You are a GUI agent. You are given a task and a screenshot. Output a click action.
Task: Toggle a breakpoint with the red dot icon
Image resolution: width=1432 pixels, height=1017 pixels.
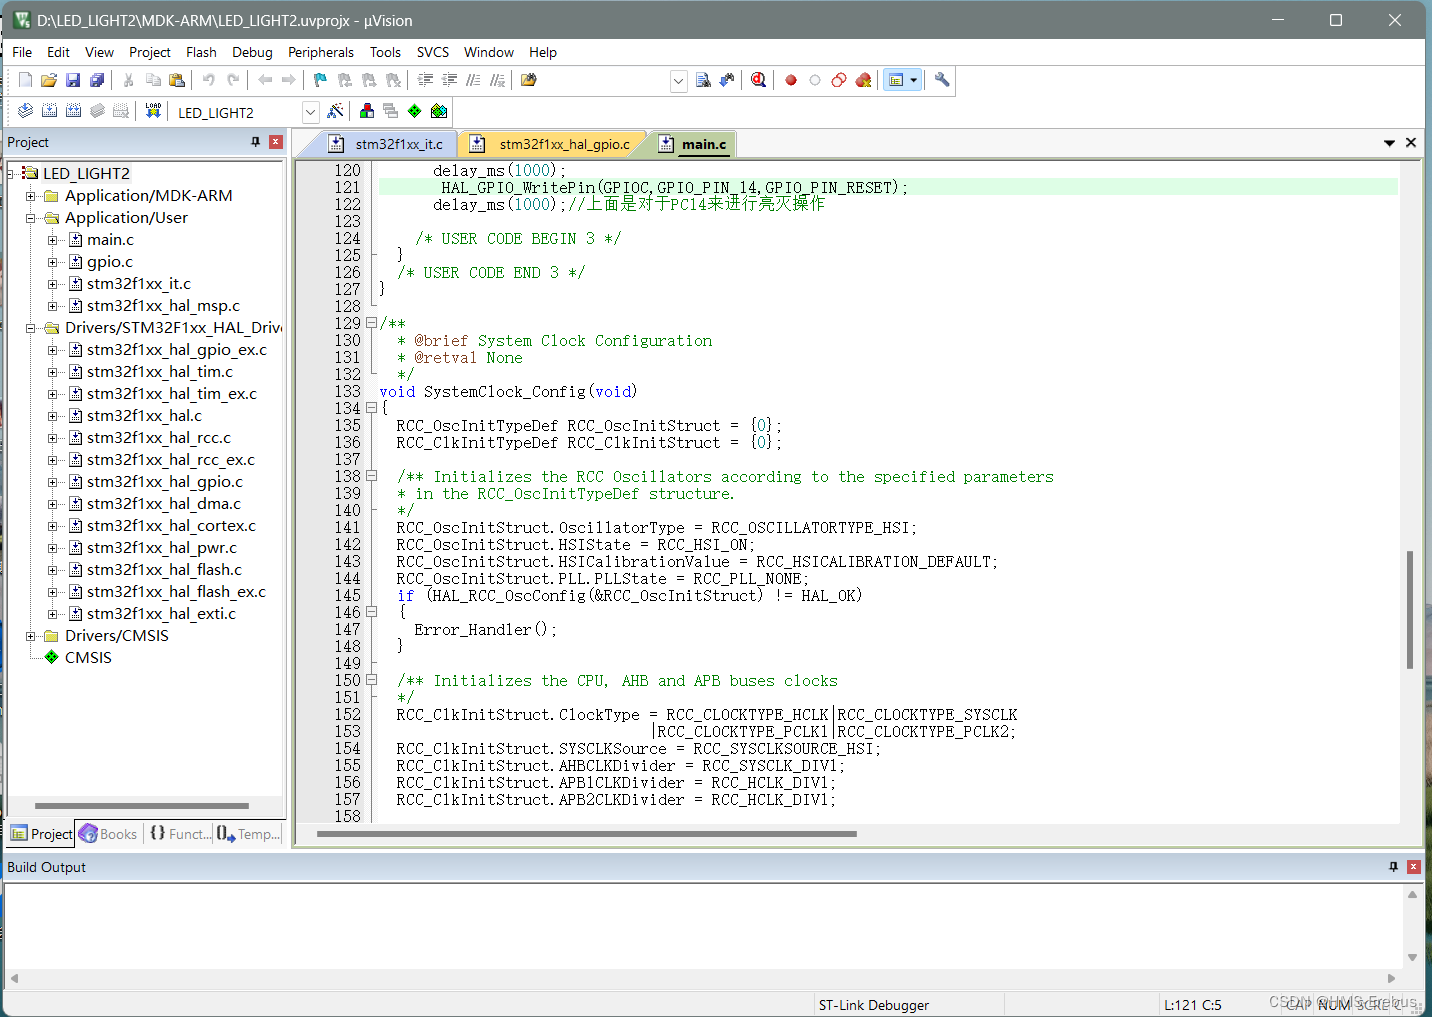(791, 80)
